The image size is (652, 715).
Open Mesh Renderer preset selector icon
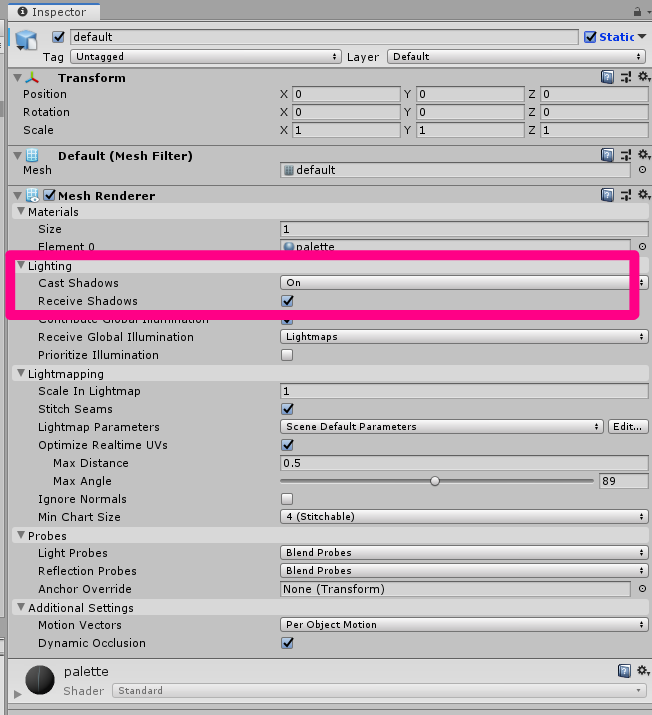pos(626,195)
